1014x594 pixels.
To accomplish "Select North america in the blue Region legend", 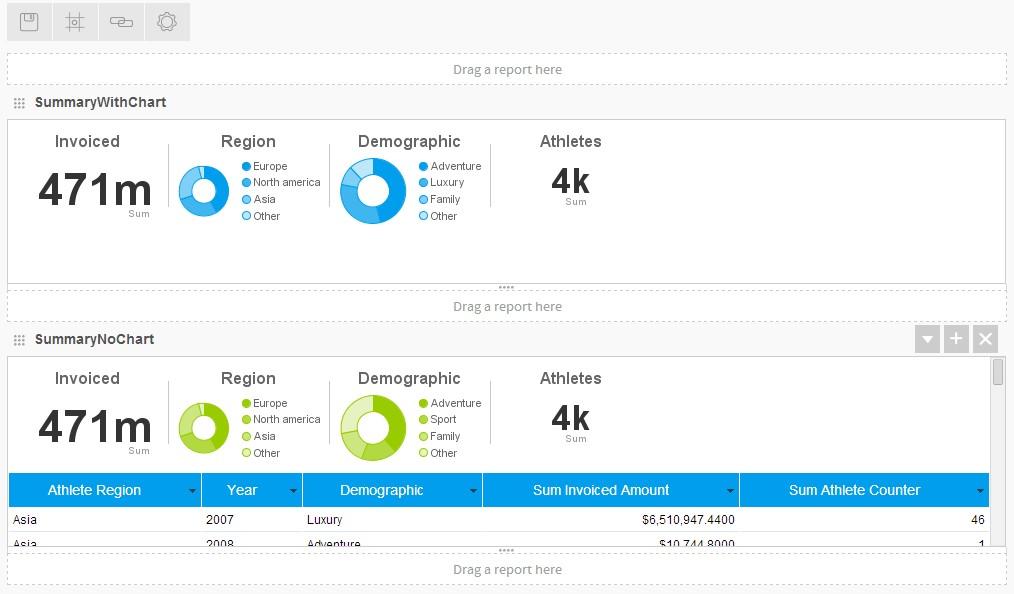I will coord(281,182).
